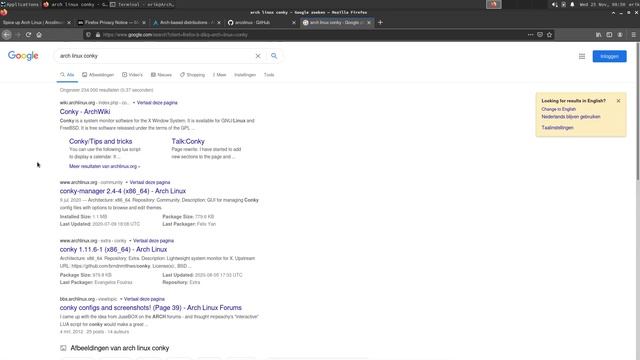Viewport: 640px width, 360px height.
Task: Open the Firefox account icon
Action: (620, 35)
